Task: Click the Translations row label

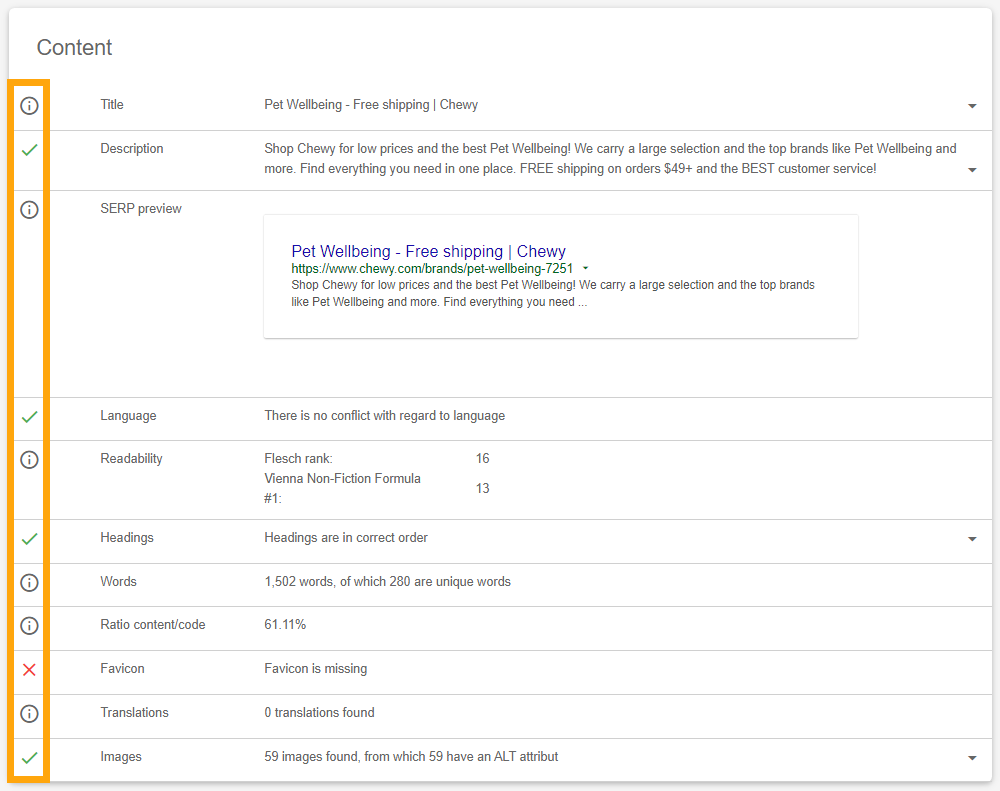Action: 135,713
